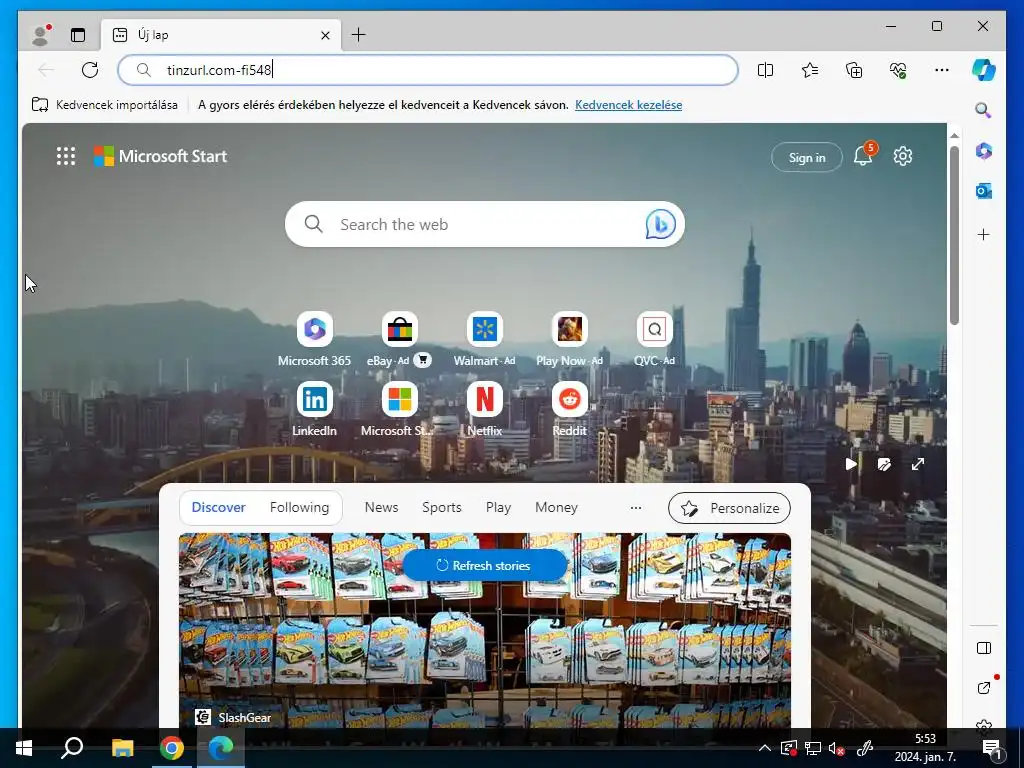Expand background to full view icon

pos(918,464)
